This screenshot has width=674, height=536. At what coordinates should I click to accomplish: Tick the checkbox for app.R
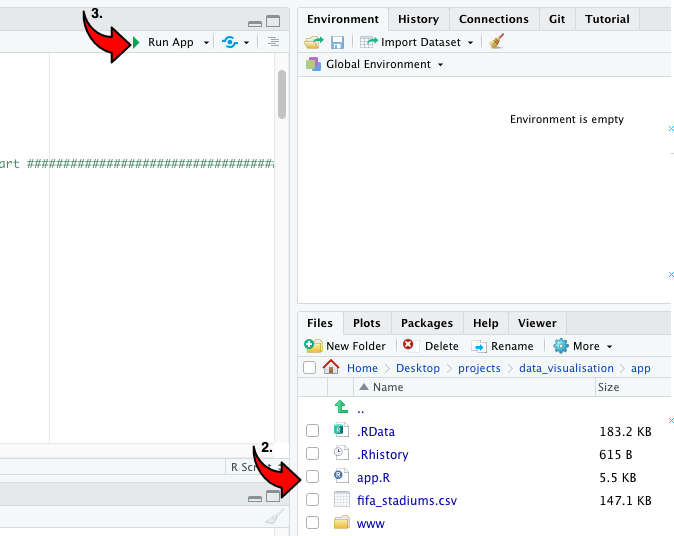tap(312, 477)
